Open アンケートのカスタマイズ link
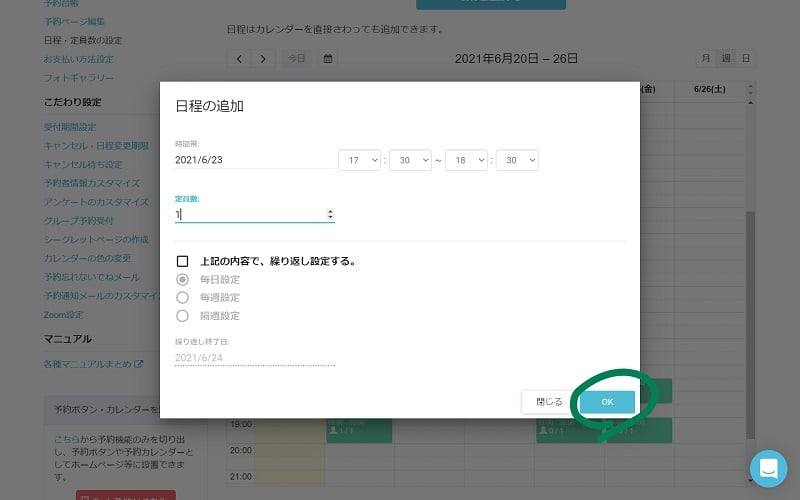 [x=96, y=202]
